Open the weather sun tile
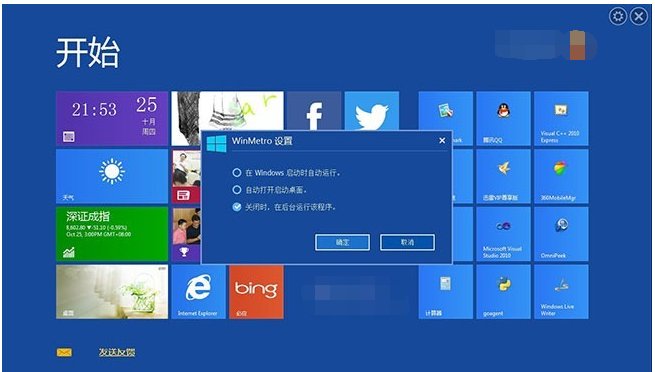655x372 pixels. [x=112, y=176]
